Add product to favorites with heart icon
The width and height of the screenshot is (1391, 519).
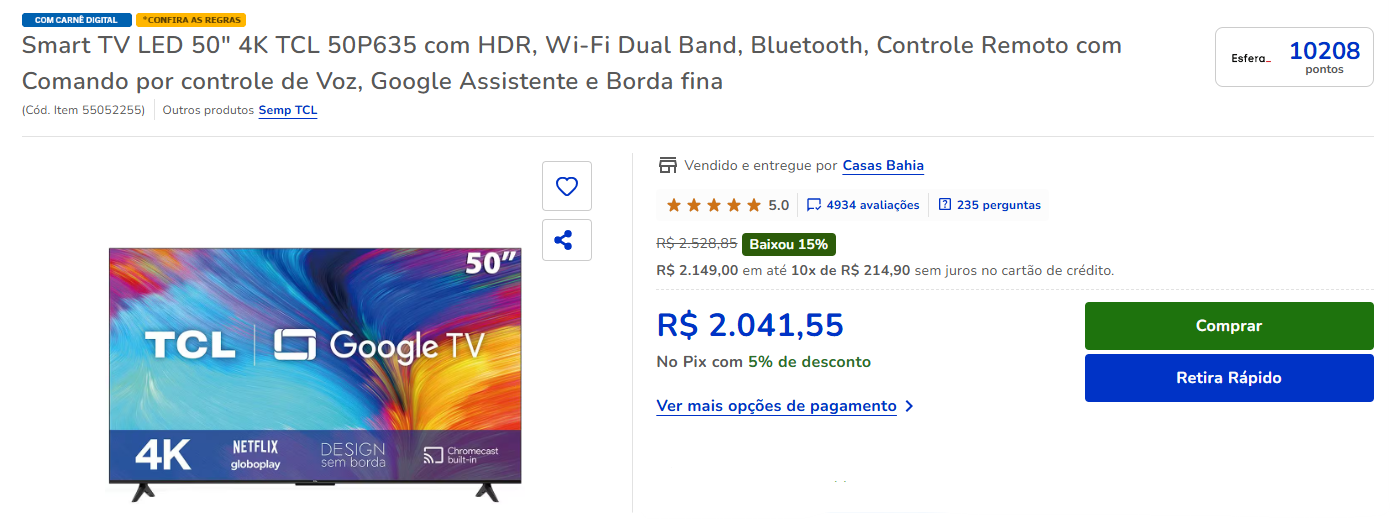click(x=567, y=186)
